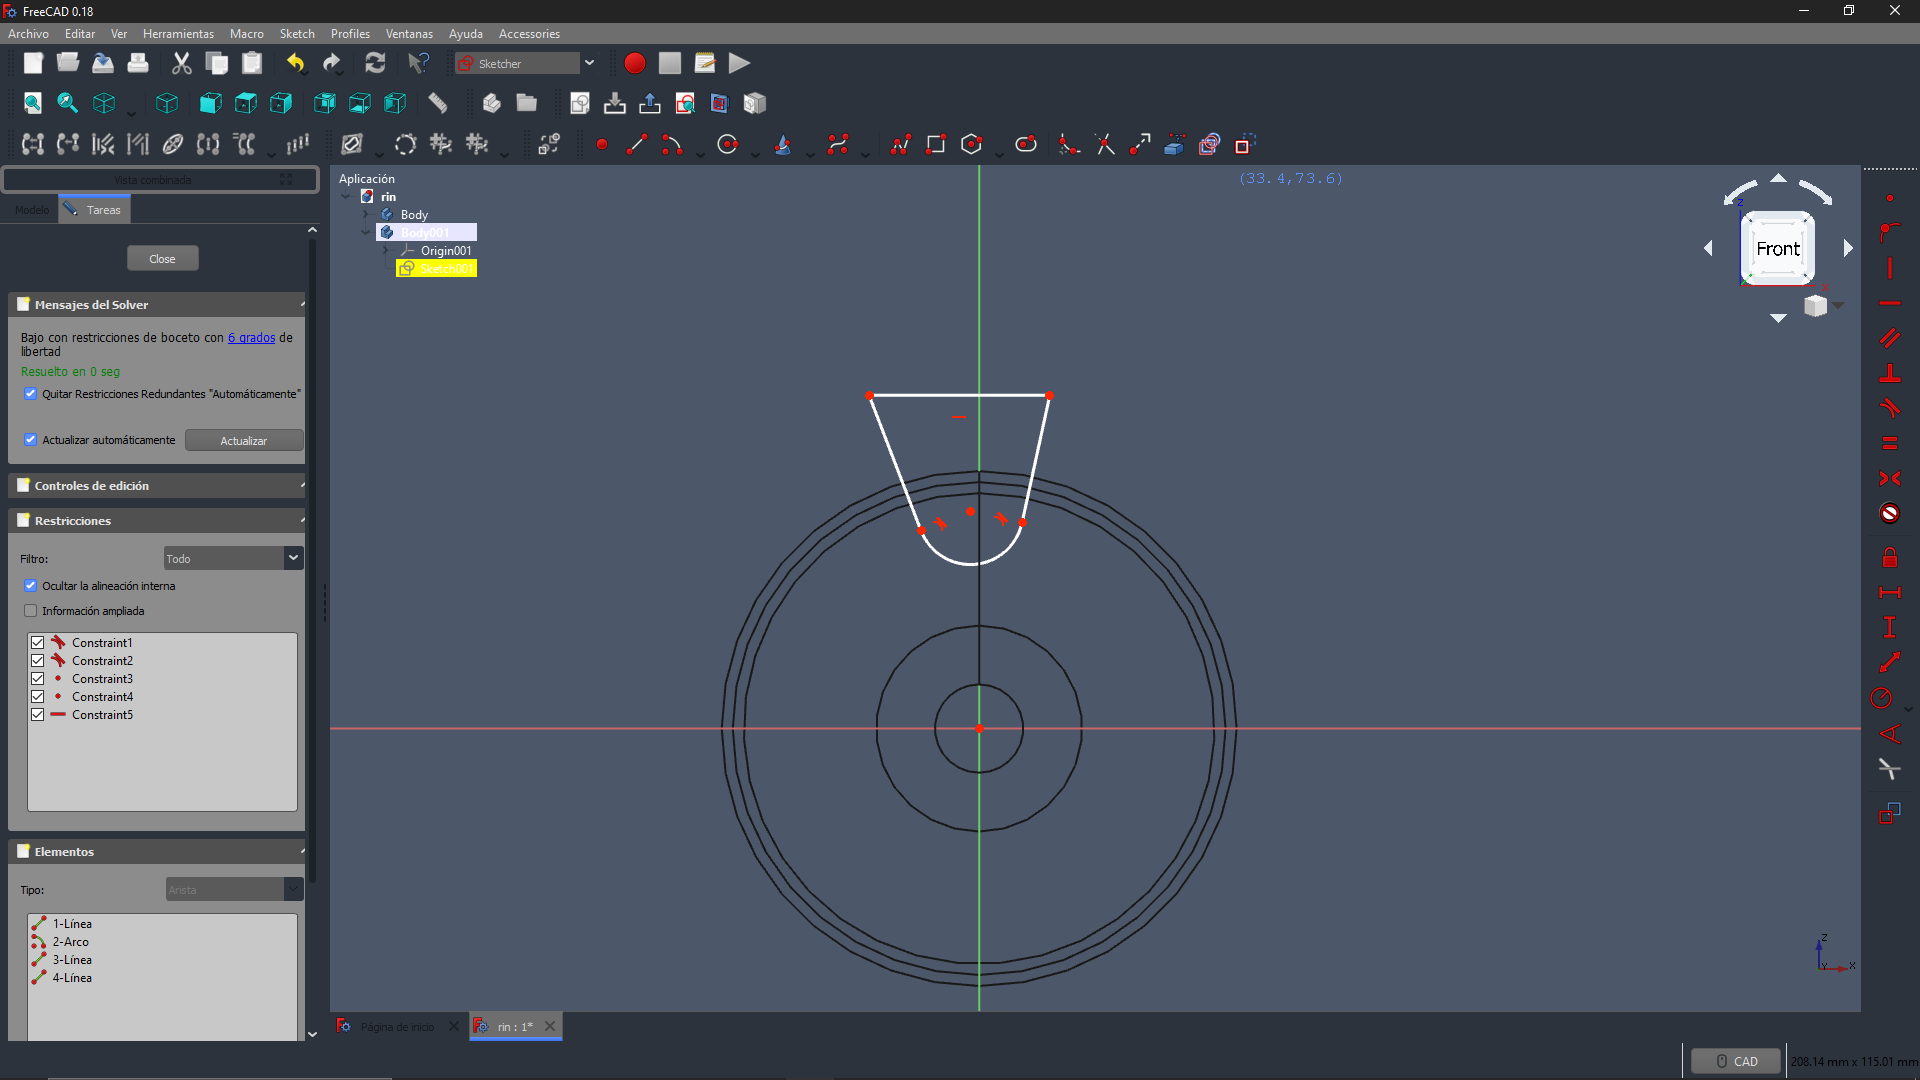Click the 6 grados link
This screenshot has width=1920, height=1080.
coord(251,338)
